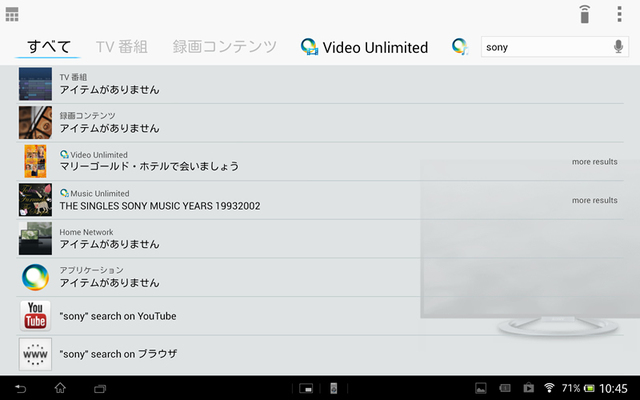Click the search field containing sony

coord(546,47)
